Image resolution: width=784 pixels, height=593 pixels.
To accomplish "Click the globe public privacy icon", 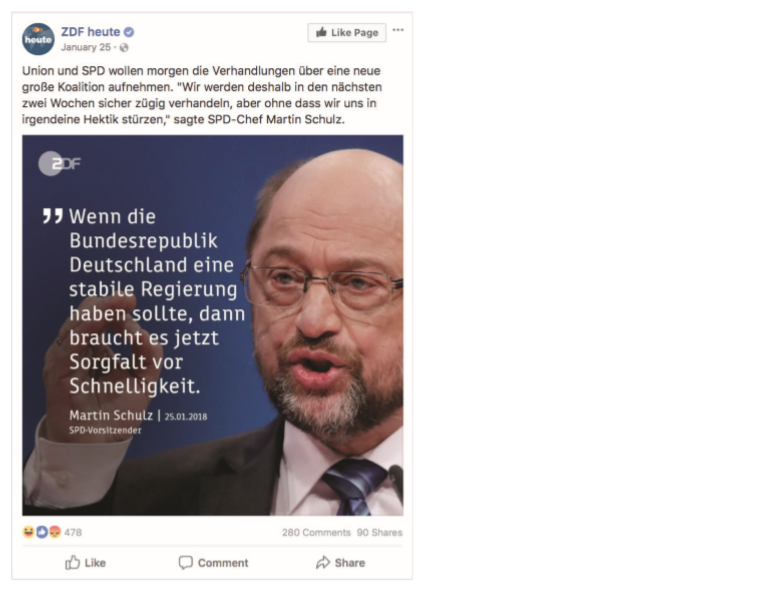I will click(124, 48).
